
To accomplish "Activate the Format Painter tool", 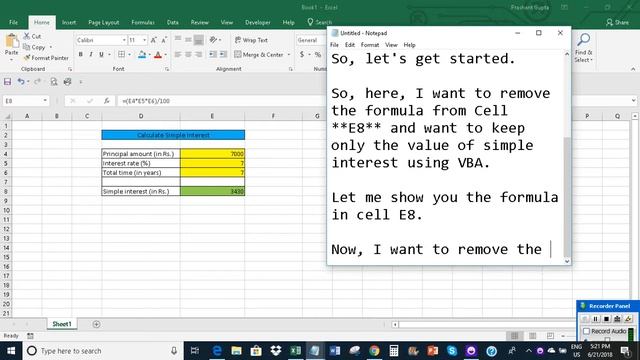I will [46, 58].
